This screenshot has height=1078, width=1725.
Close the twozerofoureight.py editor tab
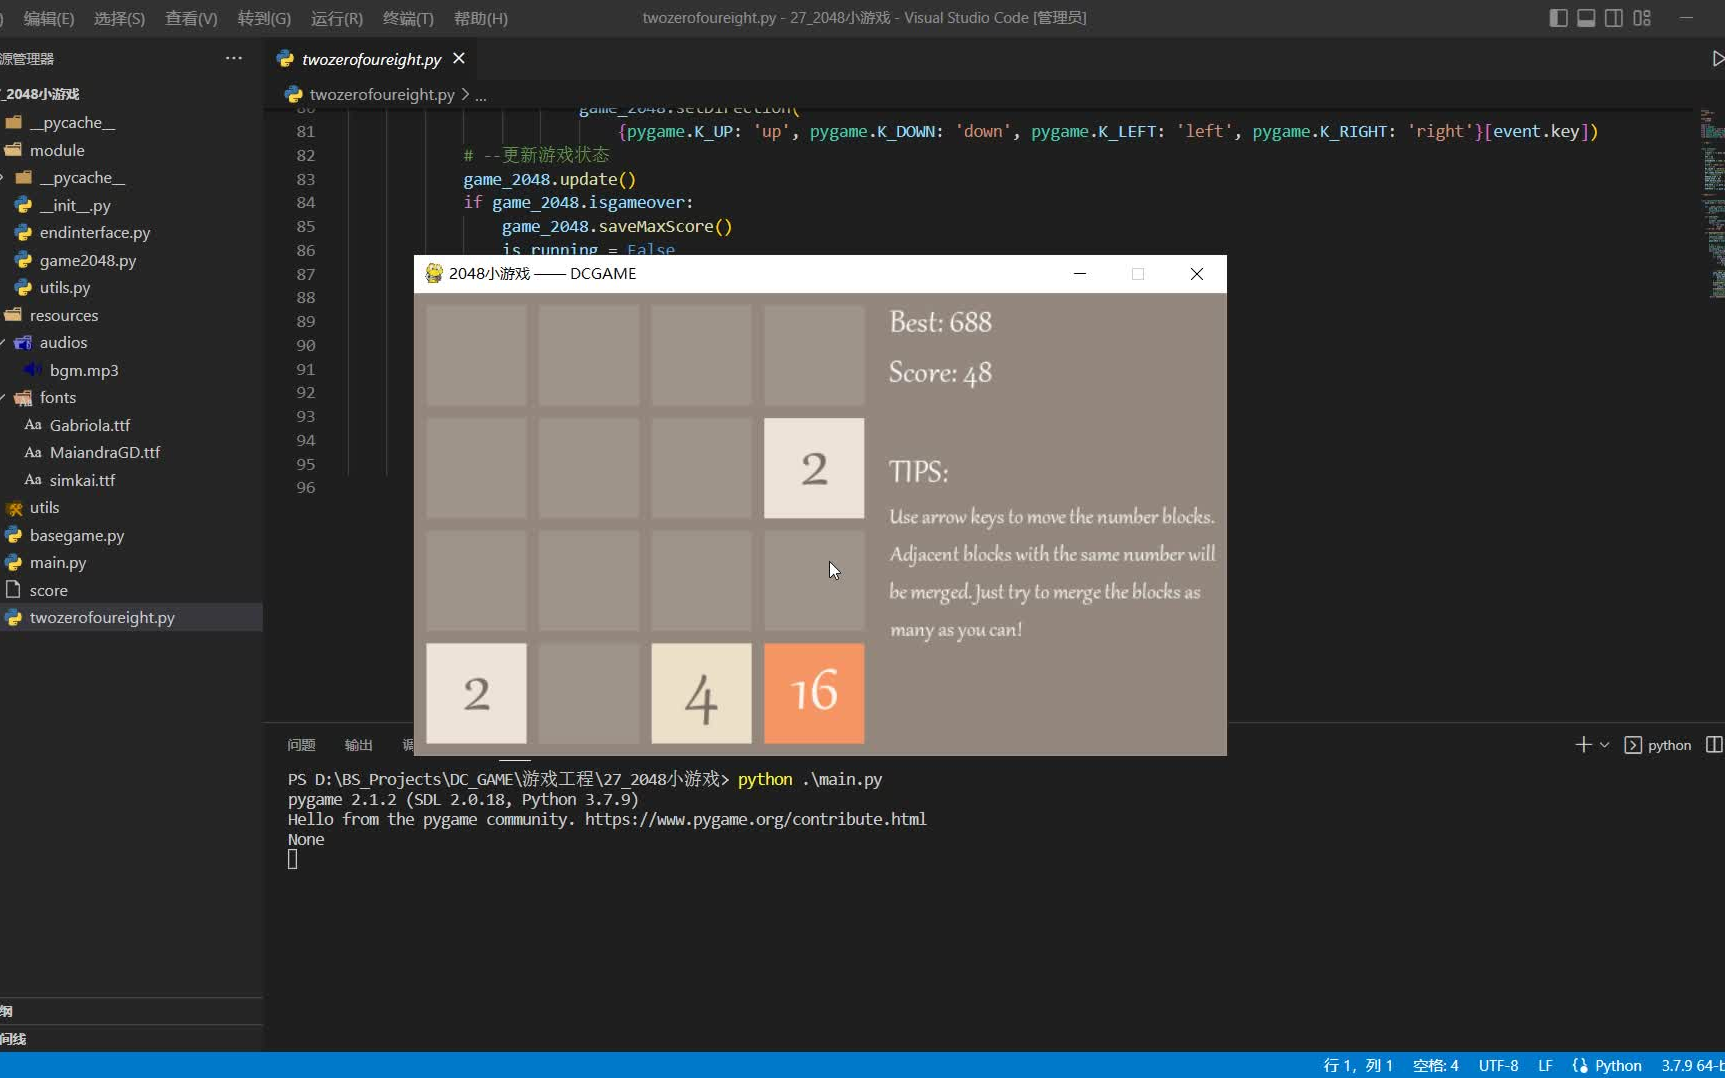tap(459, 58)
